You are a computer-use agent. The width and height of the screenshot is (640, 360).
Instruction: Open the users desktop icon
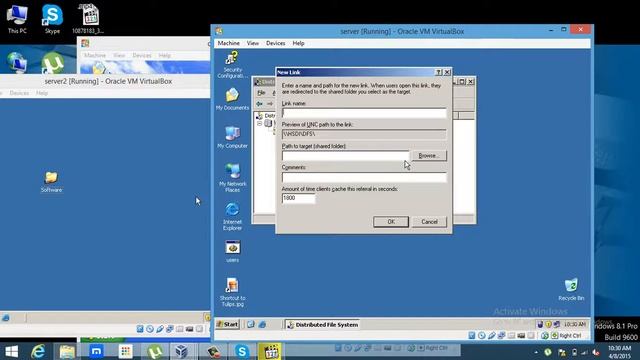tap(232, 251)
